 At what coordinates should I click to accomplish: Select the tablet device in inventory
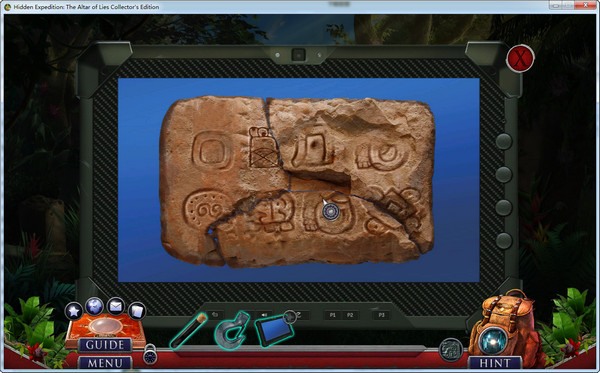click(x=274, y=329)
